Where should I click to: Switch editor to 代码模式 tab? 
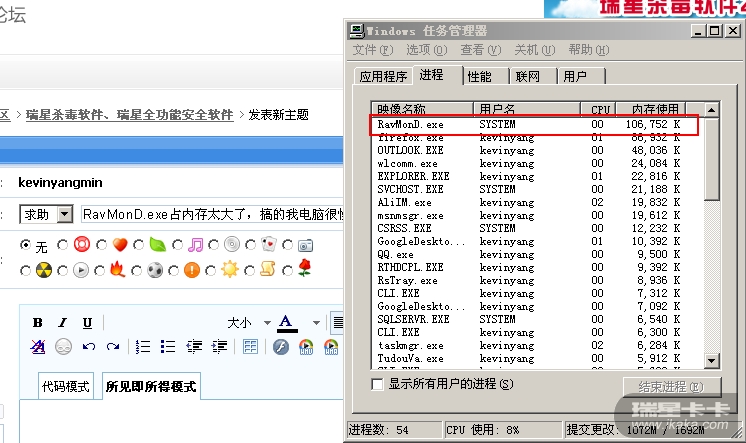(66, 386)
